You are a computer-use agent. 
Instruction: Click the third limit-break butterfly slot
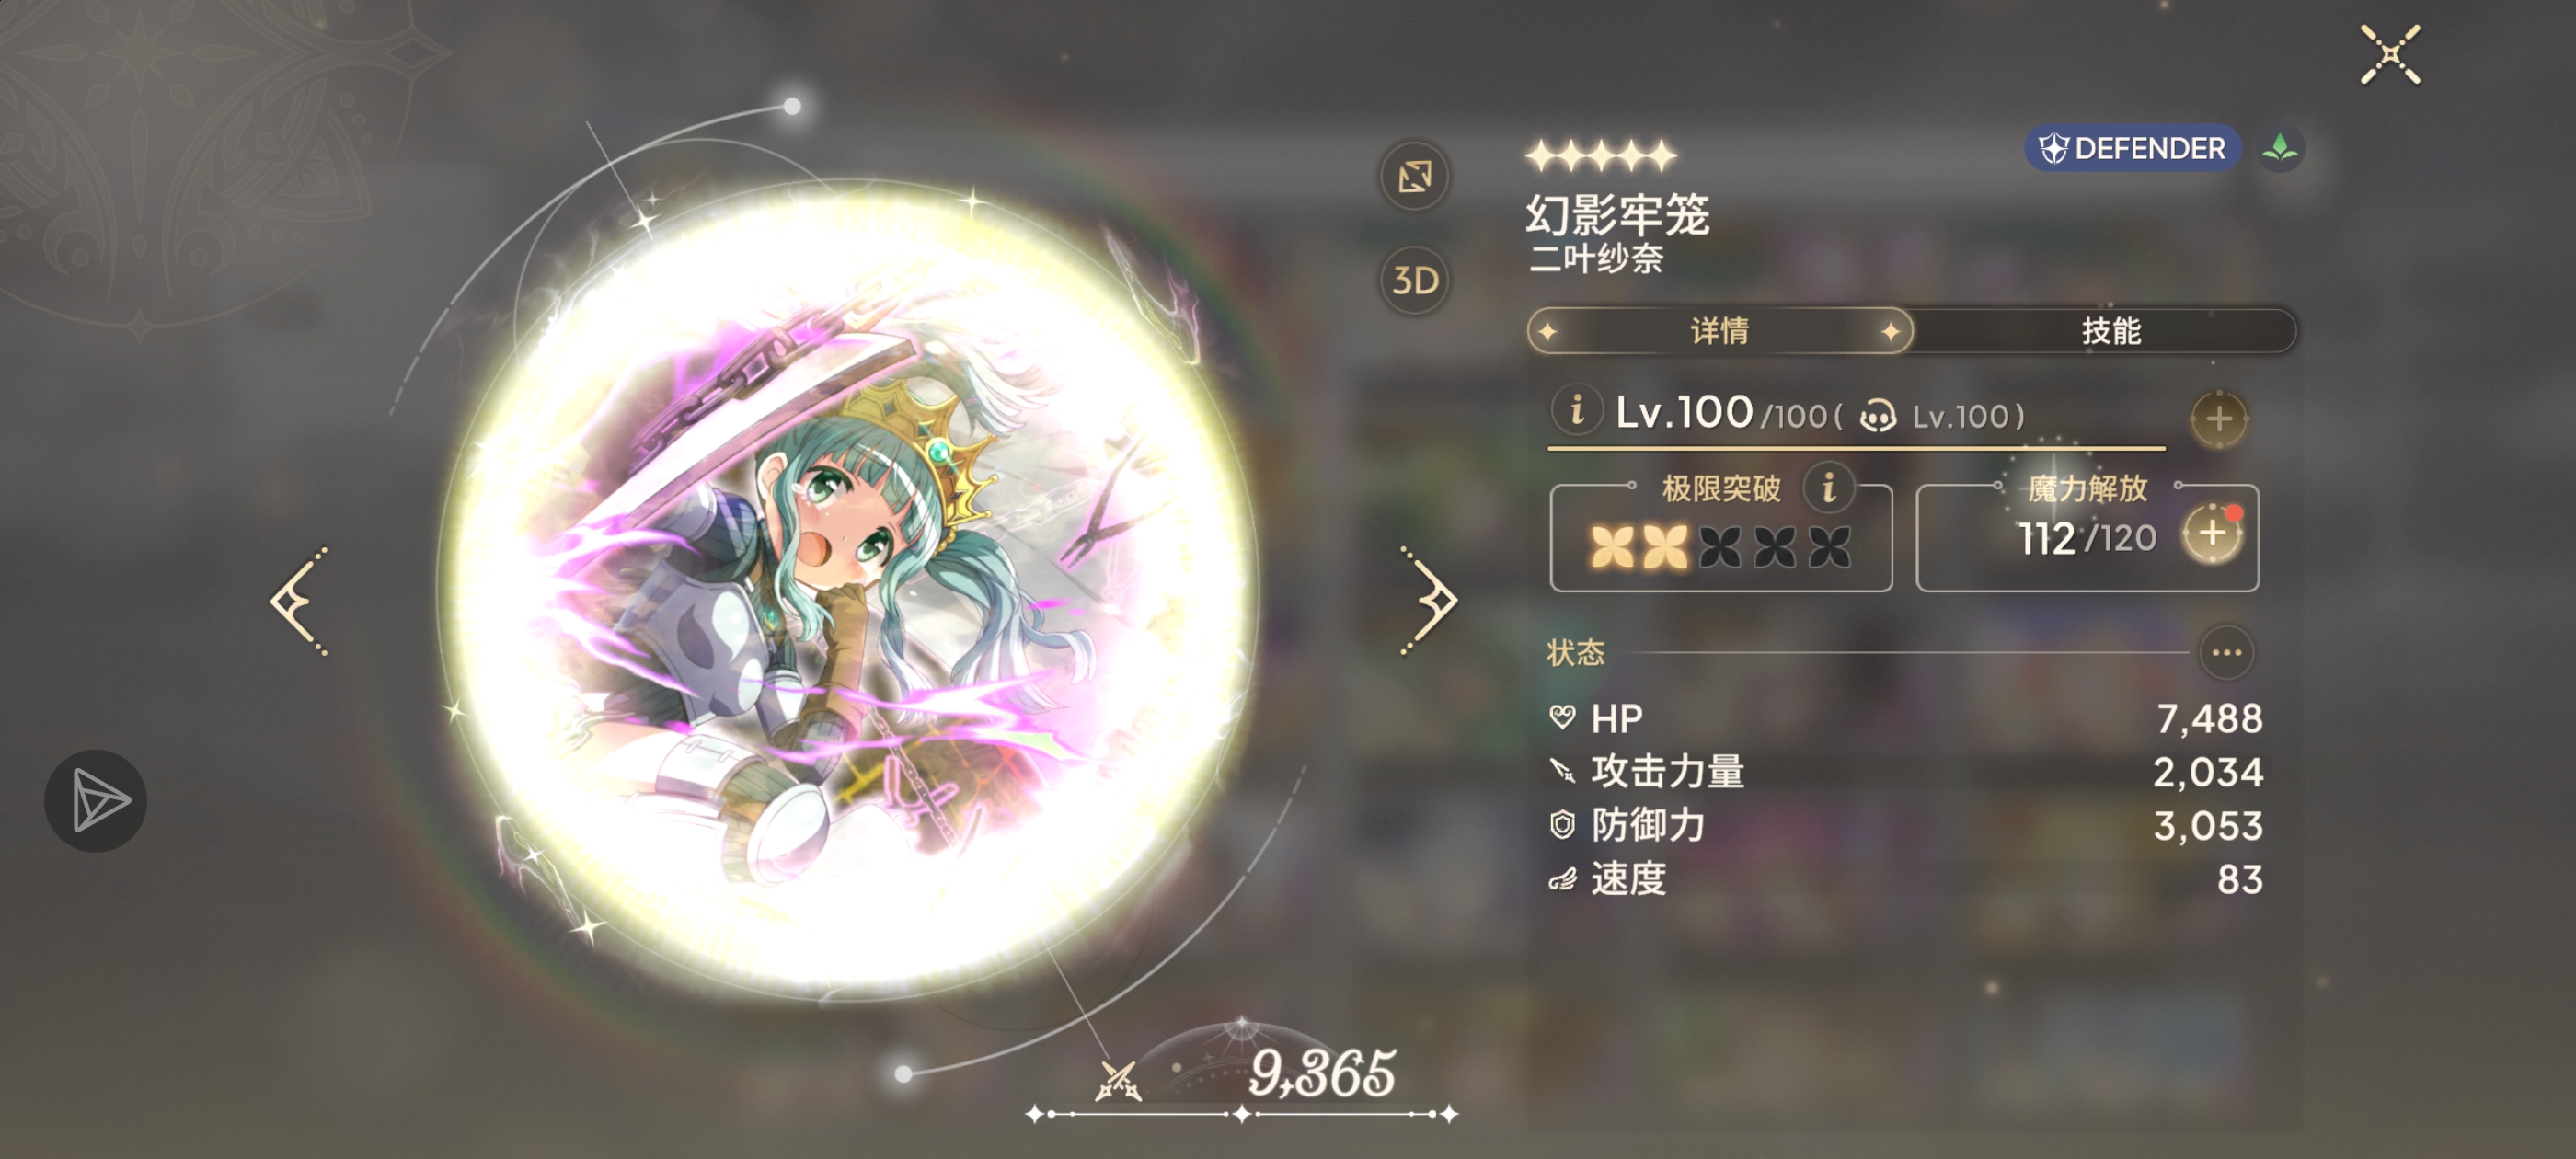(1720, 547)
